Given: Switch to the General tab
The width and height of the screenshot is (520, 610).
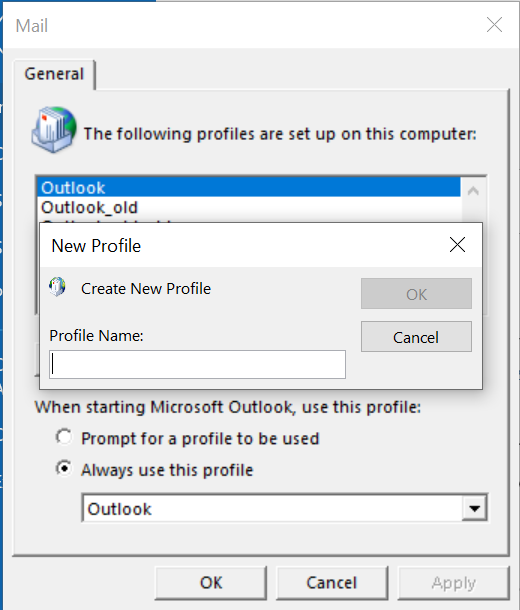Looking at the screenshot, I should 54,74.
